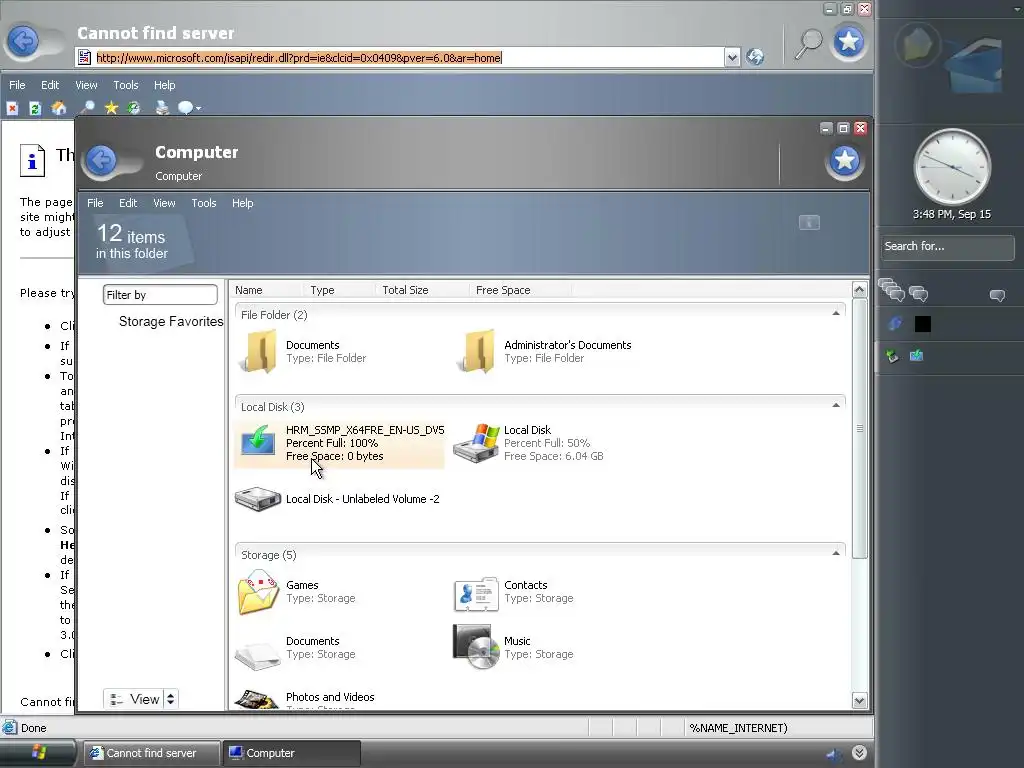The image size is (1024, 768).
Task: Select Local Disk - Unlabeled Volume -2 icon
Action: click(258, 499)
